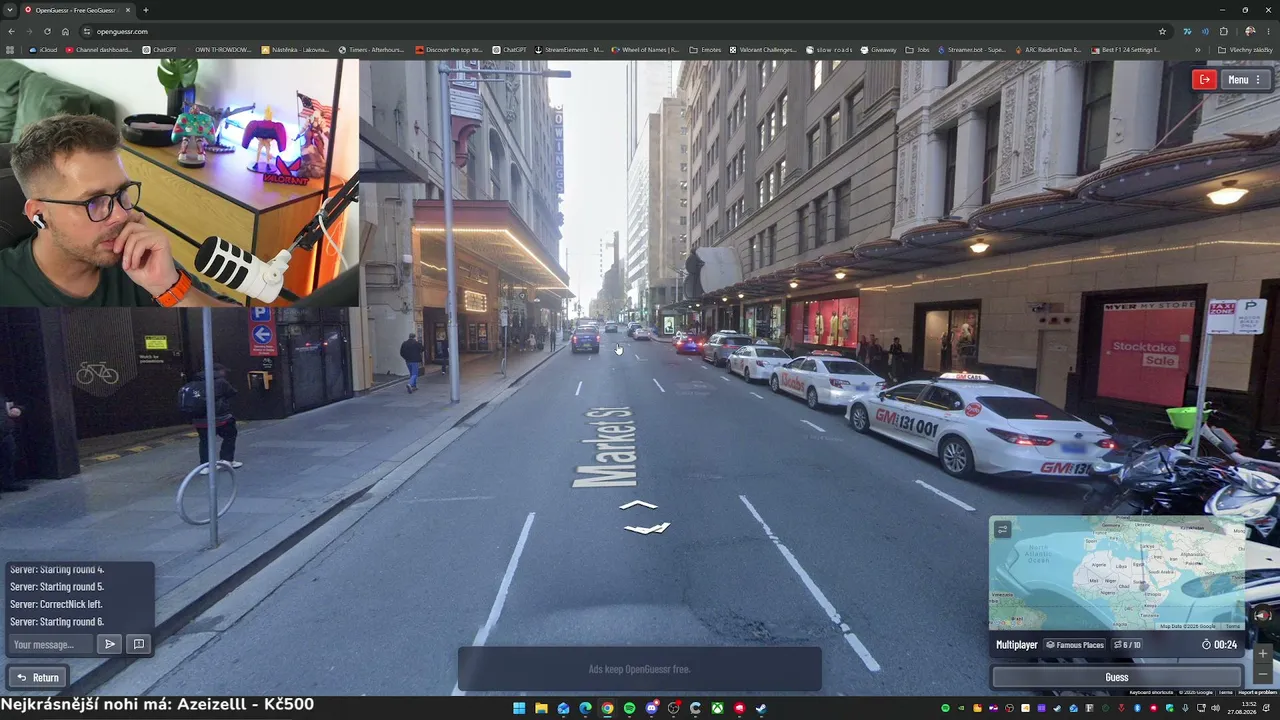This screenshot has height=720, width=1280.
Task: Open the Emotes bookmark folder
Action: pyautogui.click(x=705, y=49)
